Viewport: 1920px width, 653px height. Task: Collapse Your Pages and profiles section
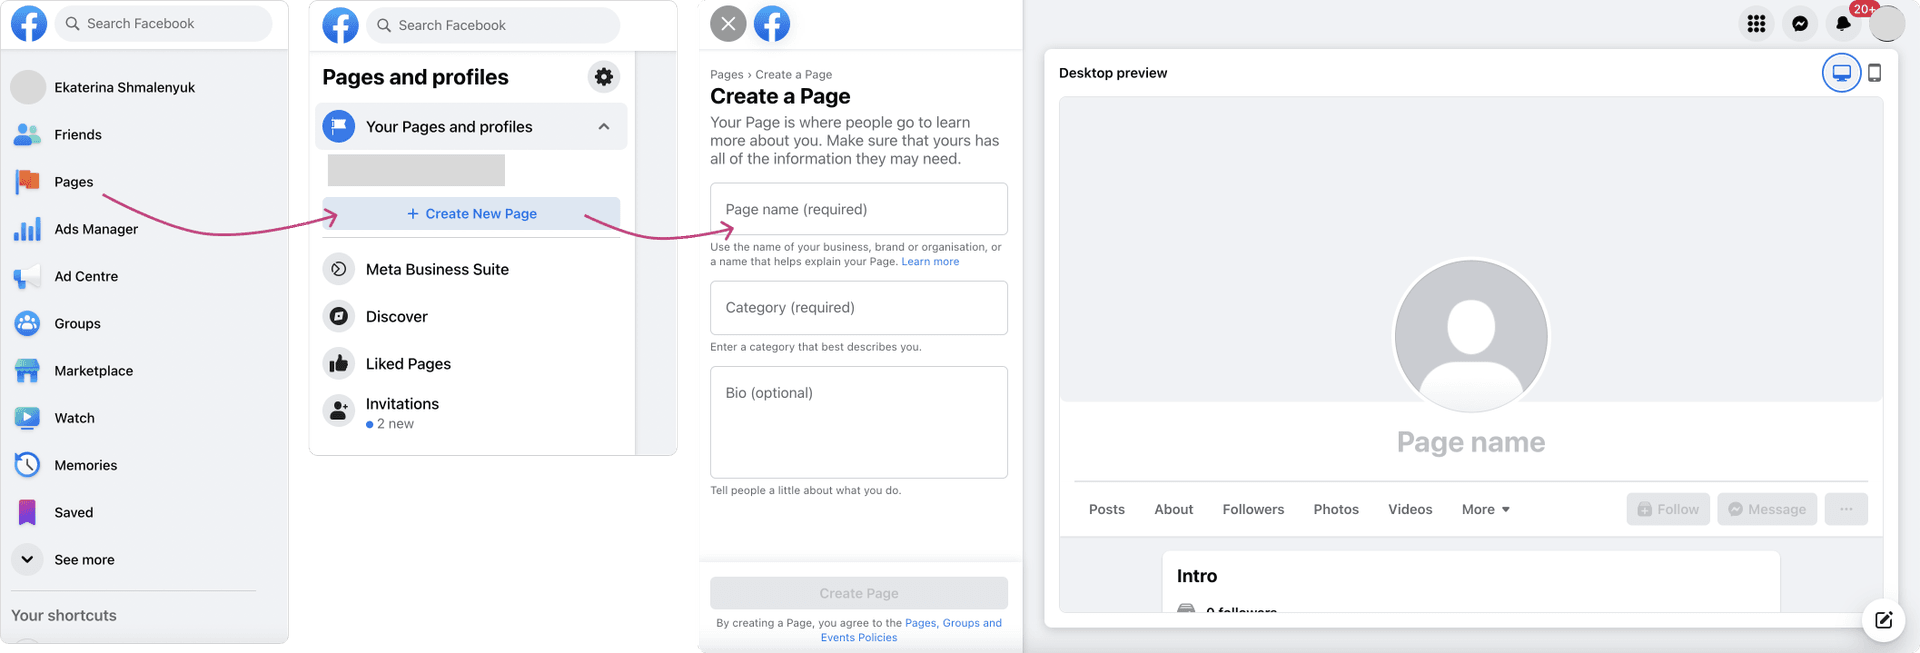604,127
